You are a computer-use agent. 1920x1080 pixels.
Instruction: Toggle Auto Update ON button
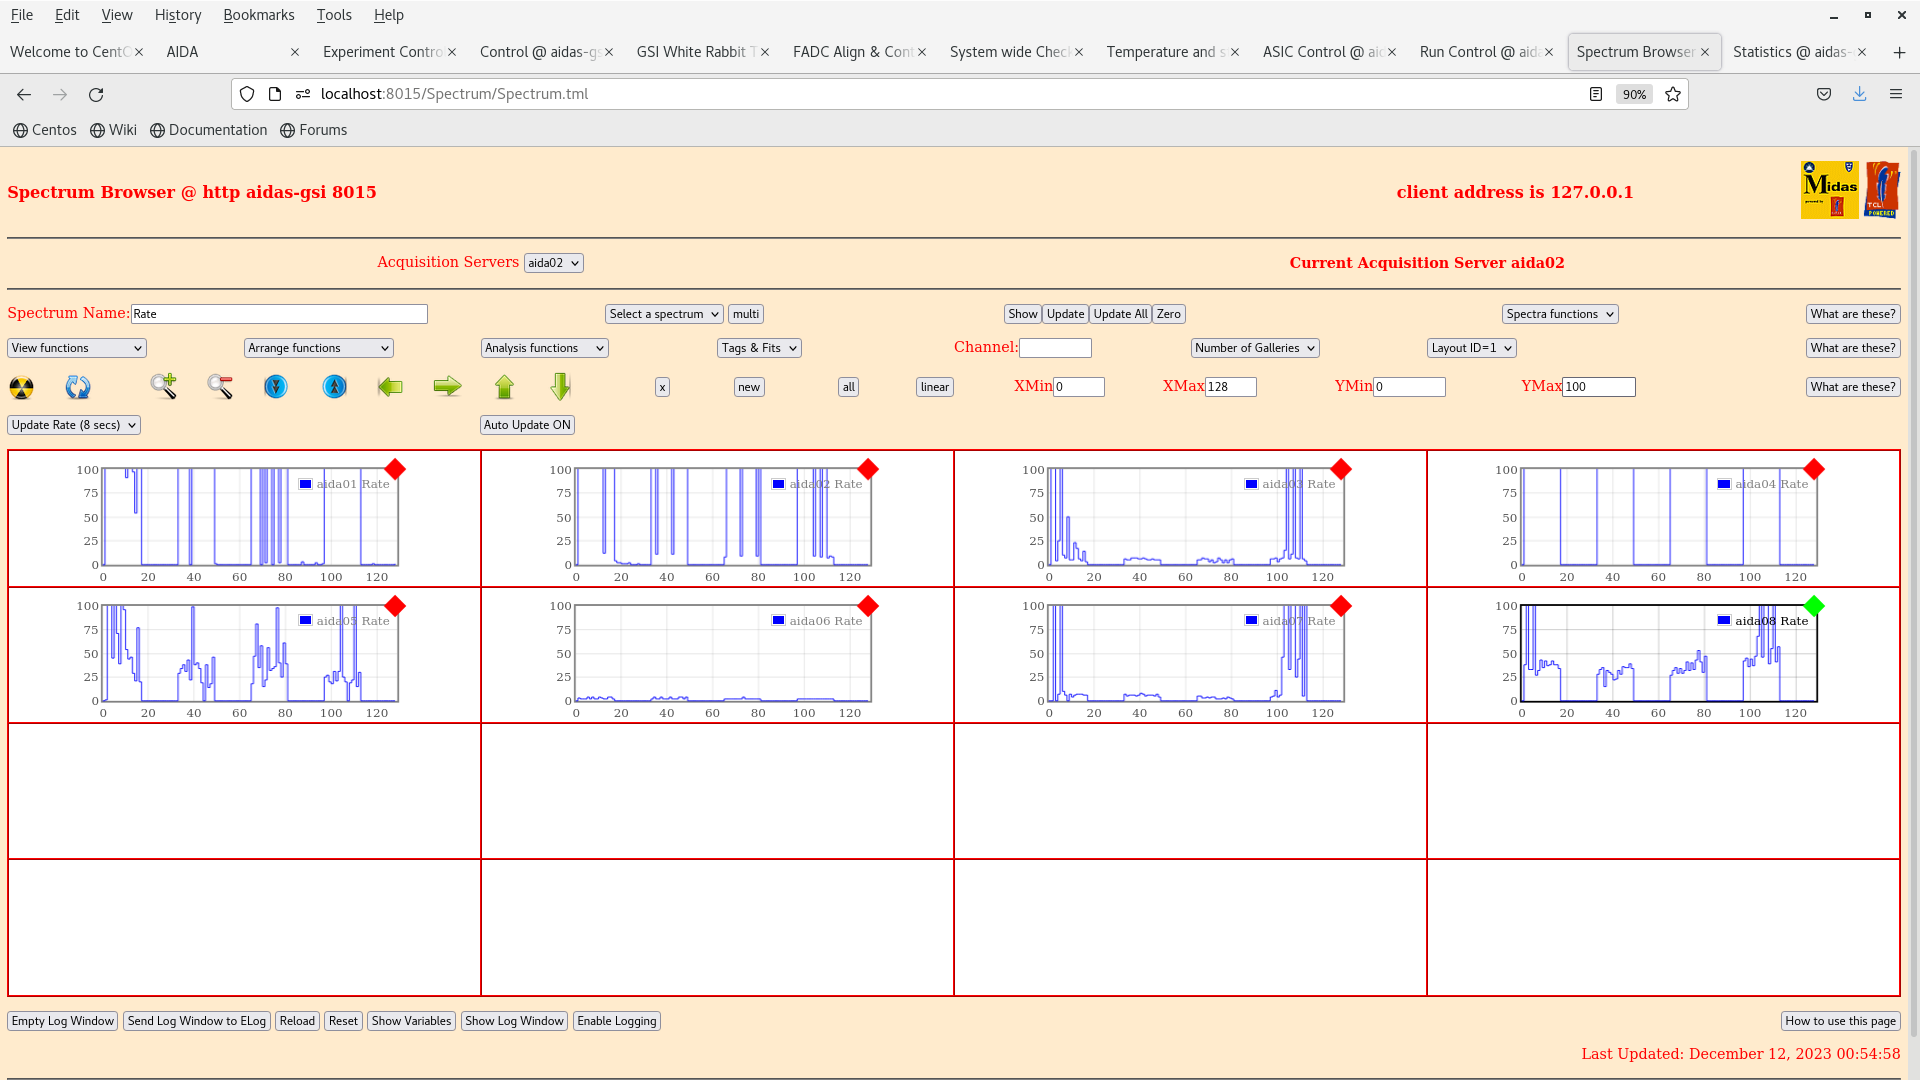[527, 424]
